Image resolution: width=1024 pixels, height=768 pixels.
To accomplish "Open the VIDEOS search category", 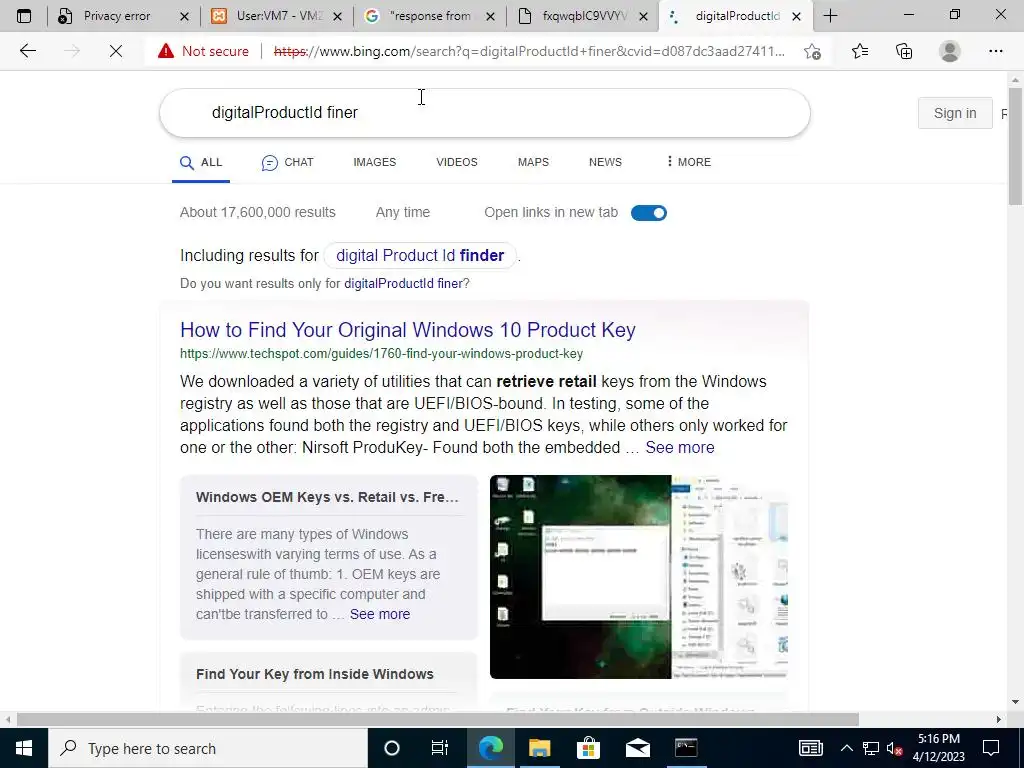I will tap(456, 162).
